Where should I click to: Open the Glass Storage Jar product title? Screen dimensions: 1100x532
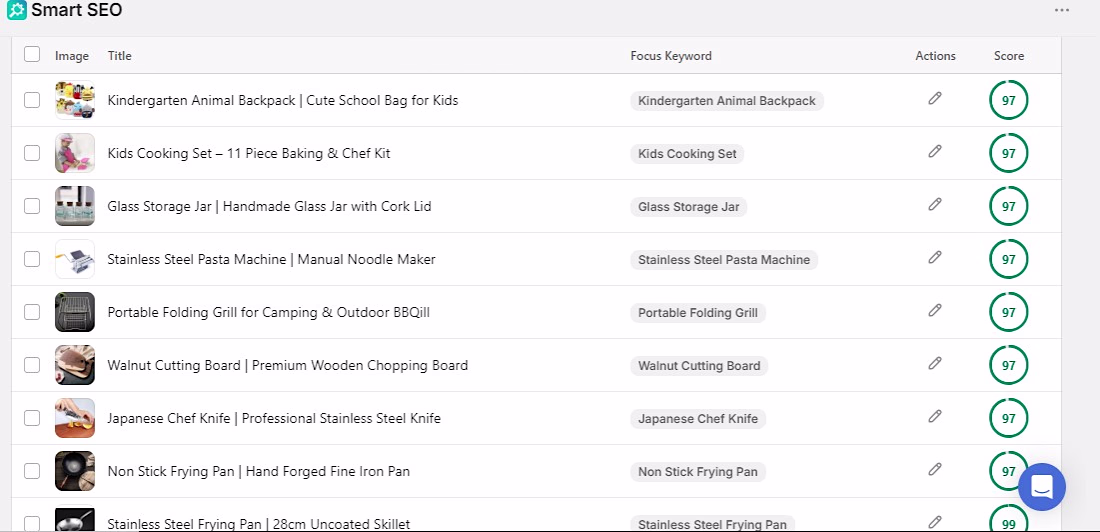[269, 206]
